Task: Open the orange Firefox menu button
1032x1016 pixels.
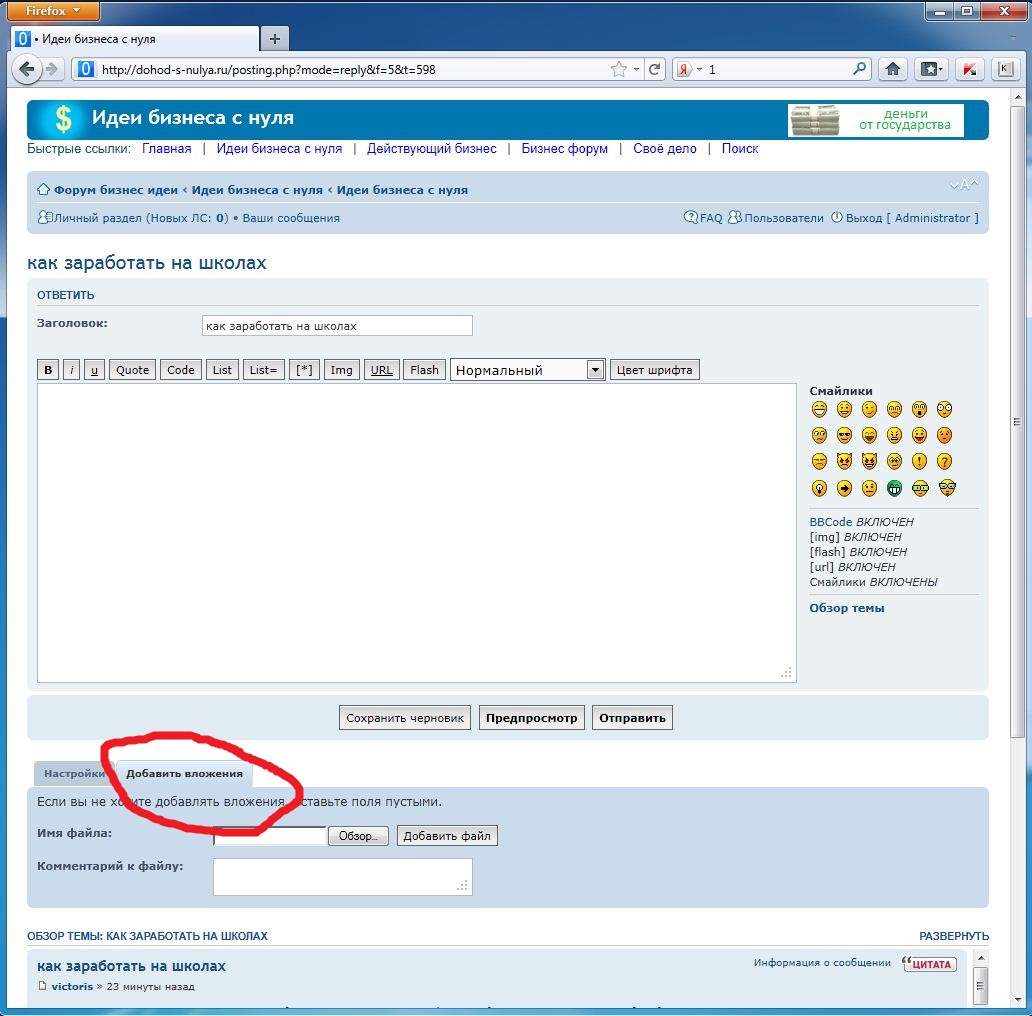Action: pos(54,11)
